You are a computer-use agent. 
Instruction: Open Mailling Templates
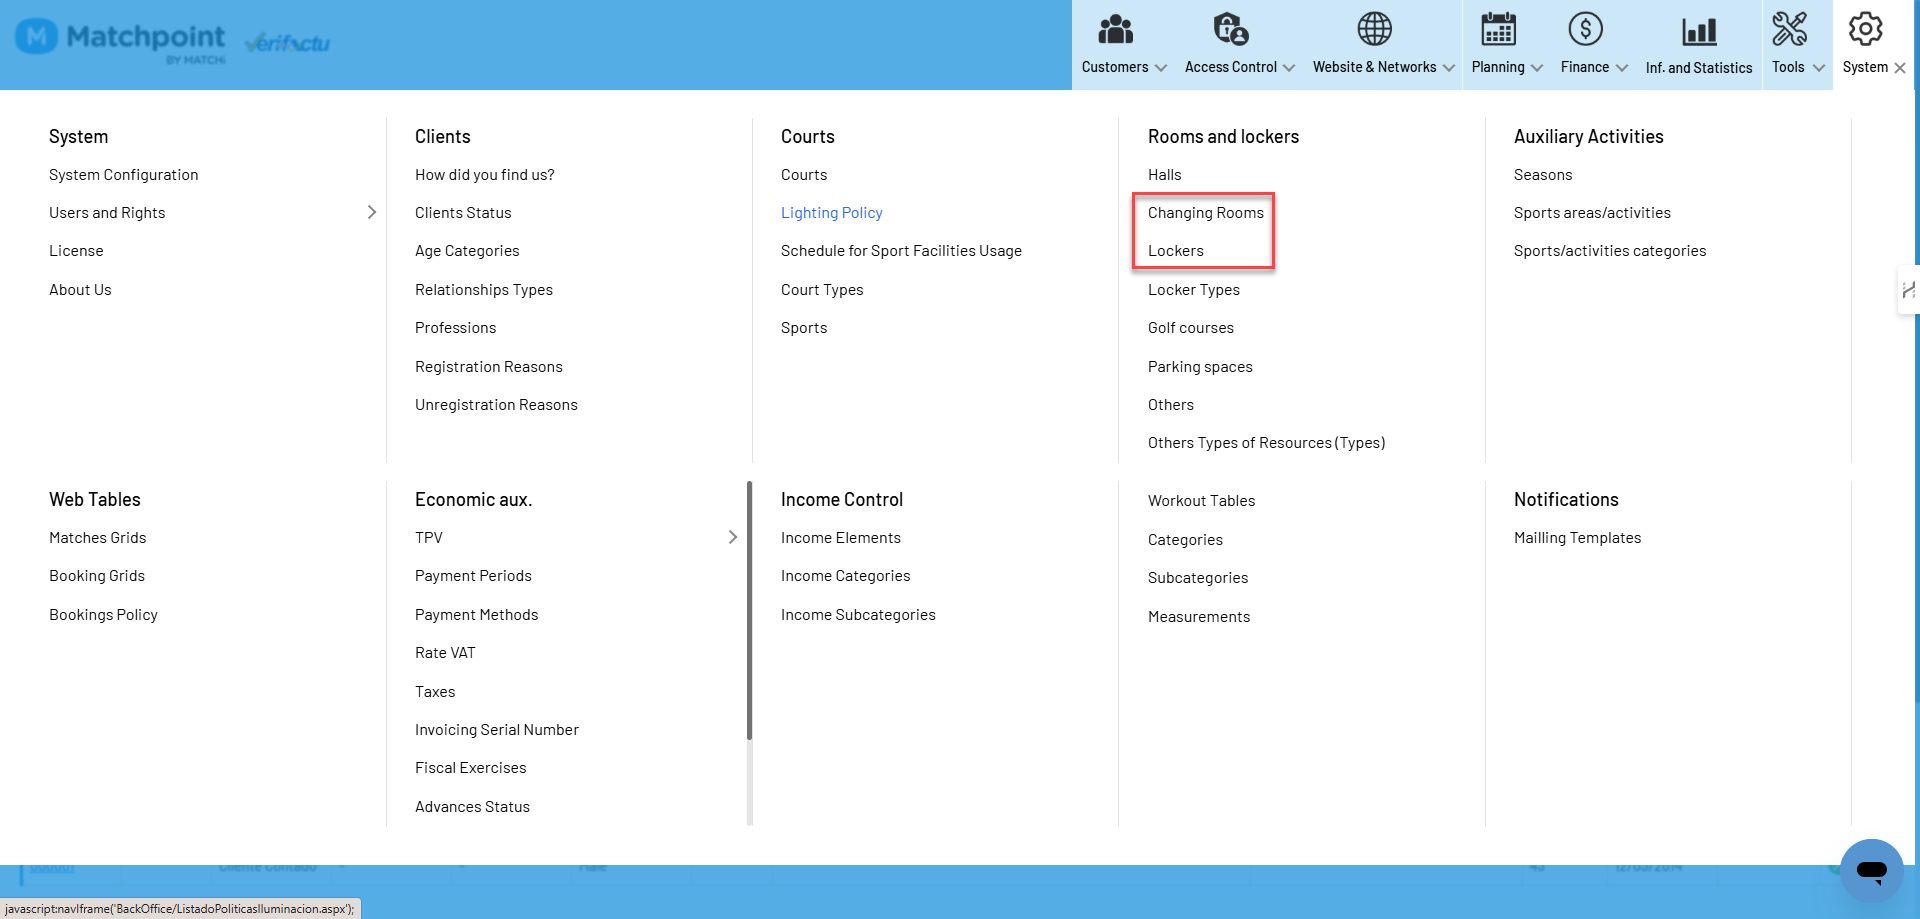click(x=1577, y=538)
